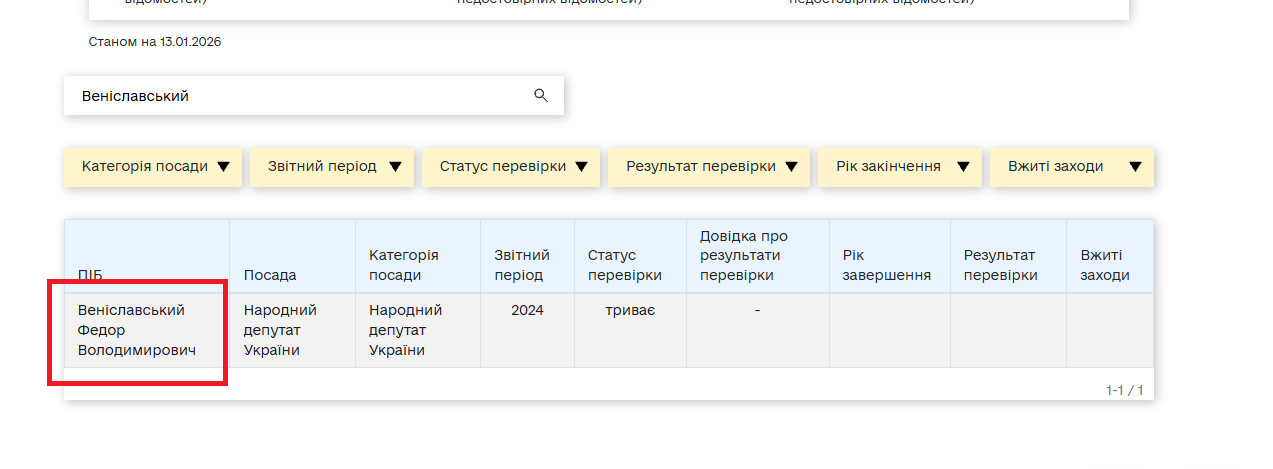Click the 2024 reporting period cell
1273x469 pixels.
[x=527, y=310]
